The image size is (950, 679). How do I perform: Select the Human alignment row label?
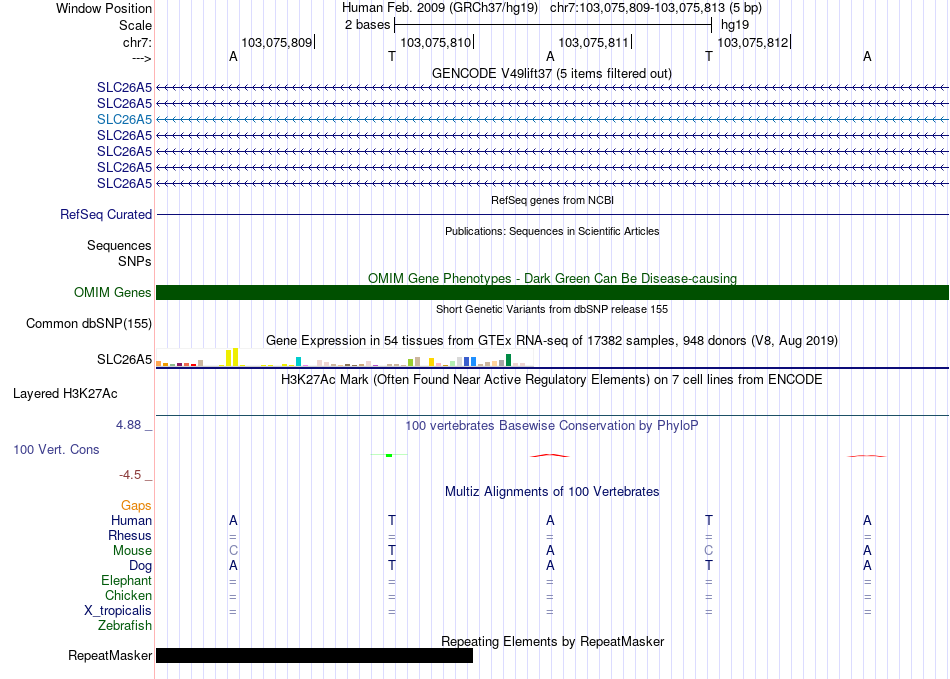[x=131, y=520]
